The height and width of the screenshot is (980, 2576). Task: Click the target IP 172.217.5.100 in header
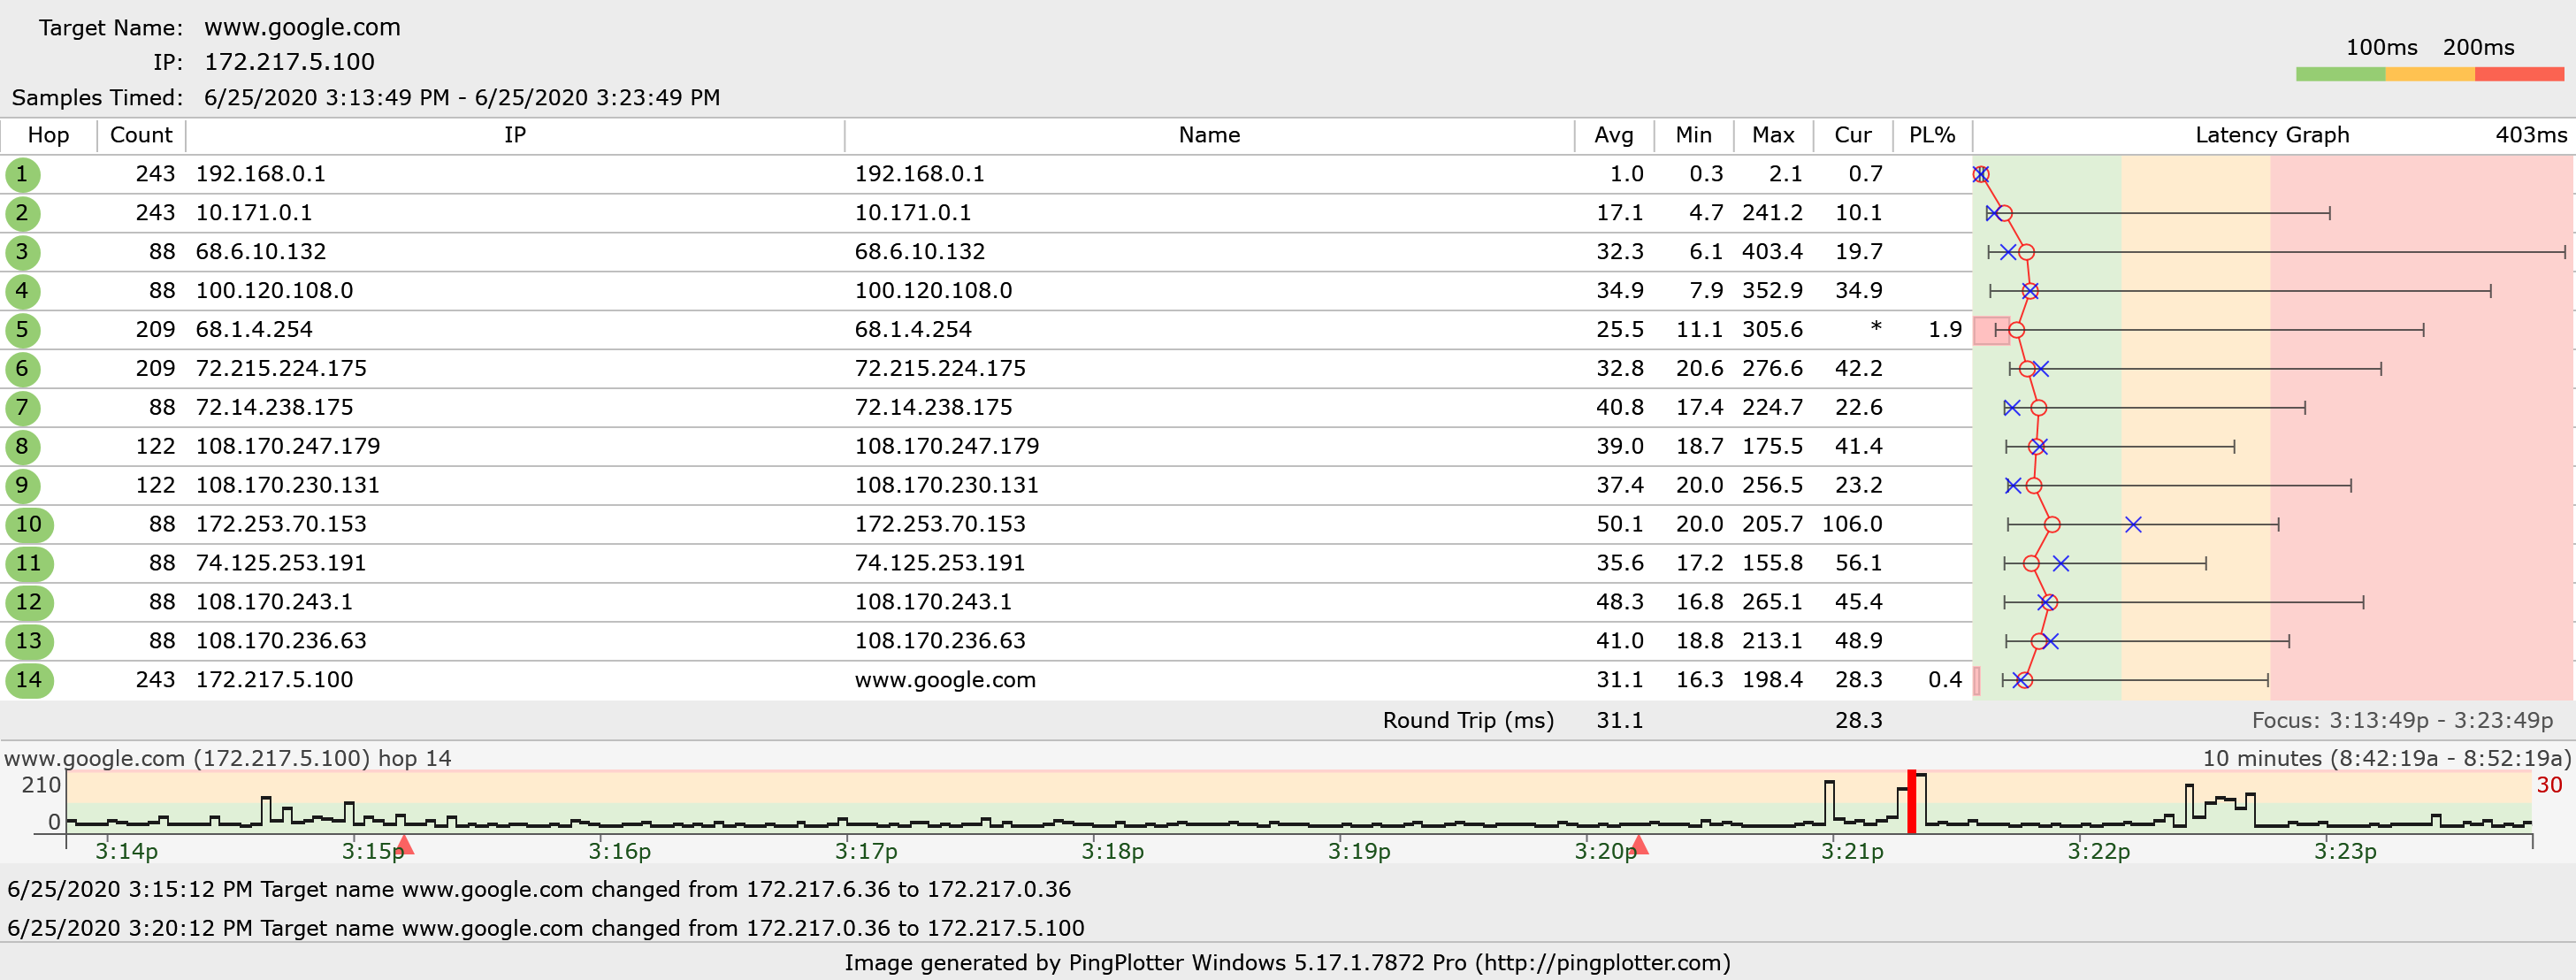(x=289, y=62)
